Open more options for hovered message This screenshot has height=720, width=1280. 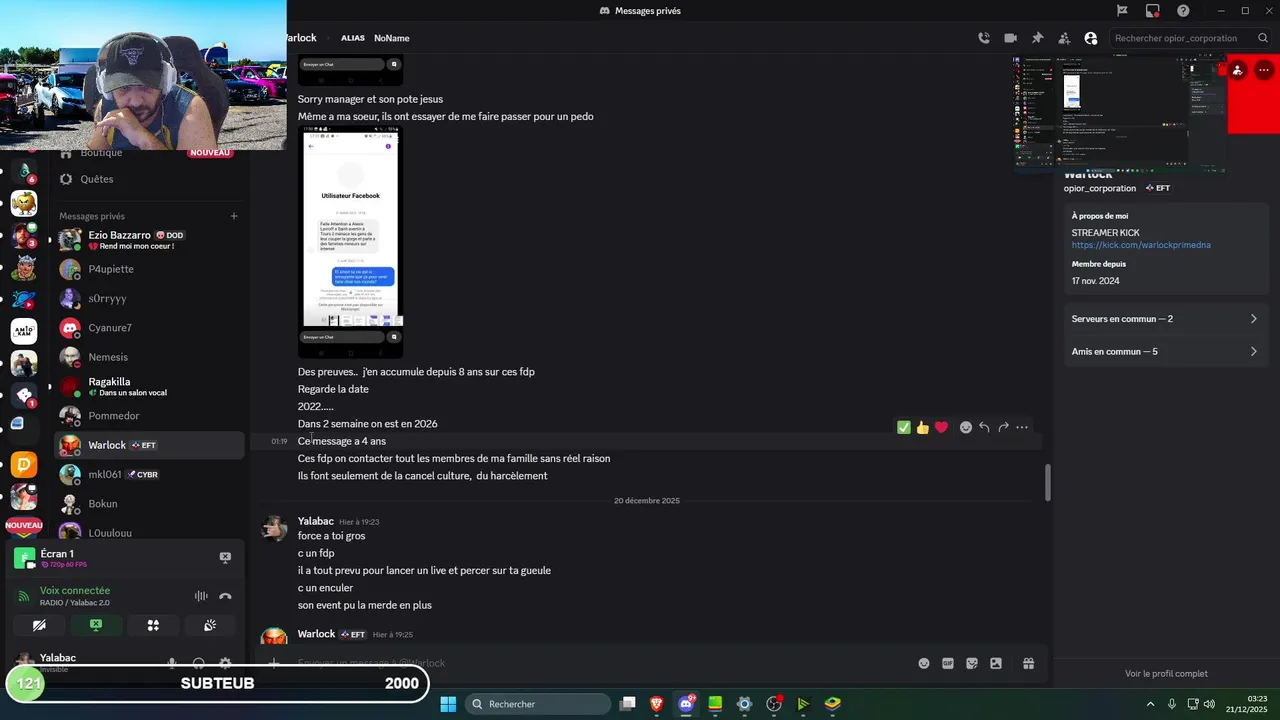click(1022, 427)
